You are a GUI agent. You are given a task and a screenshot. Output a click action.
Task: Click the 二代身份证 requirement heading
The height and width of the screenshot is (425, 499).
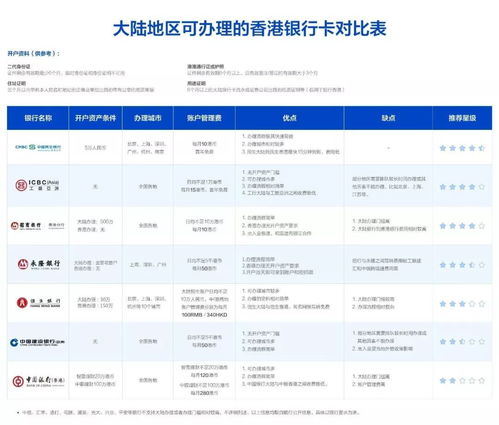19,66
